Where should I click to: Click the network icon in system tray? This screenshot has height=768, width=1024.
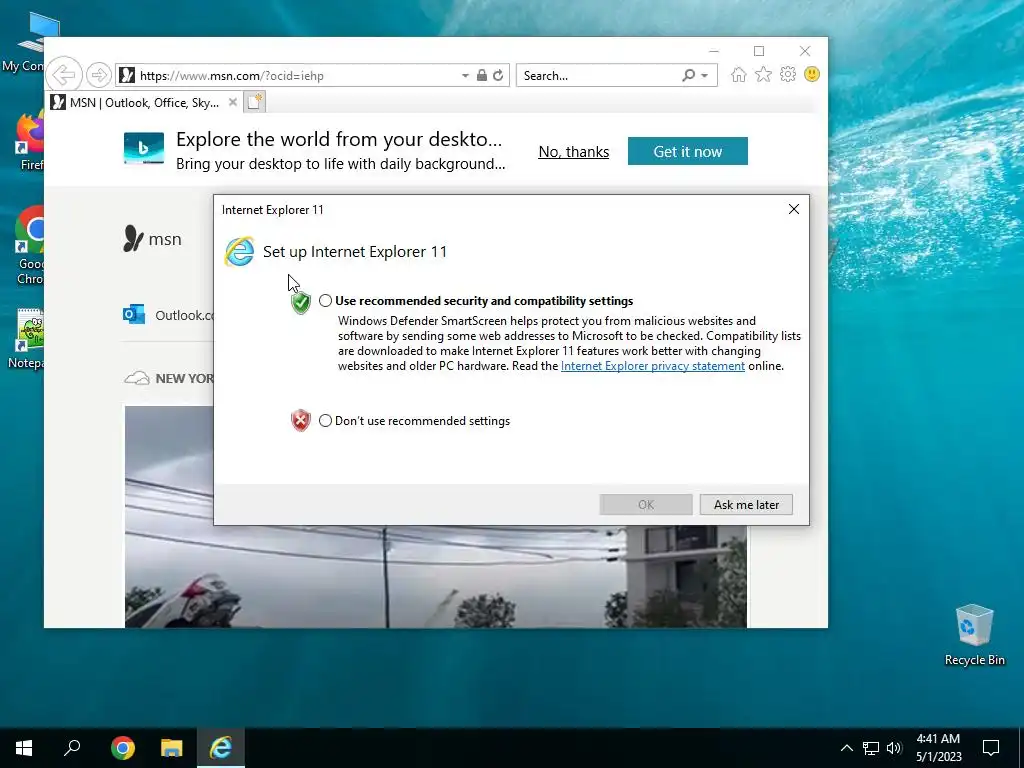click(x=871, y=748)
